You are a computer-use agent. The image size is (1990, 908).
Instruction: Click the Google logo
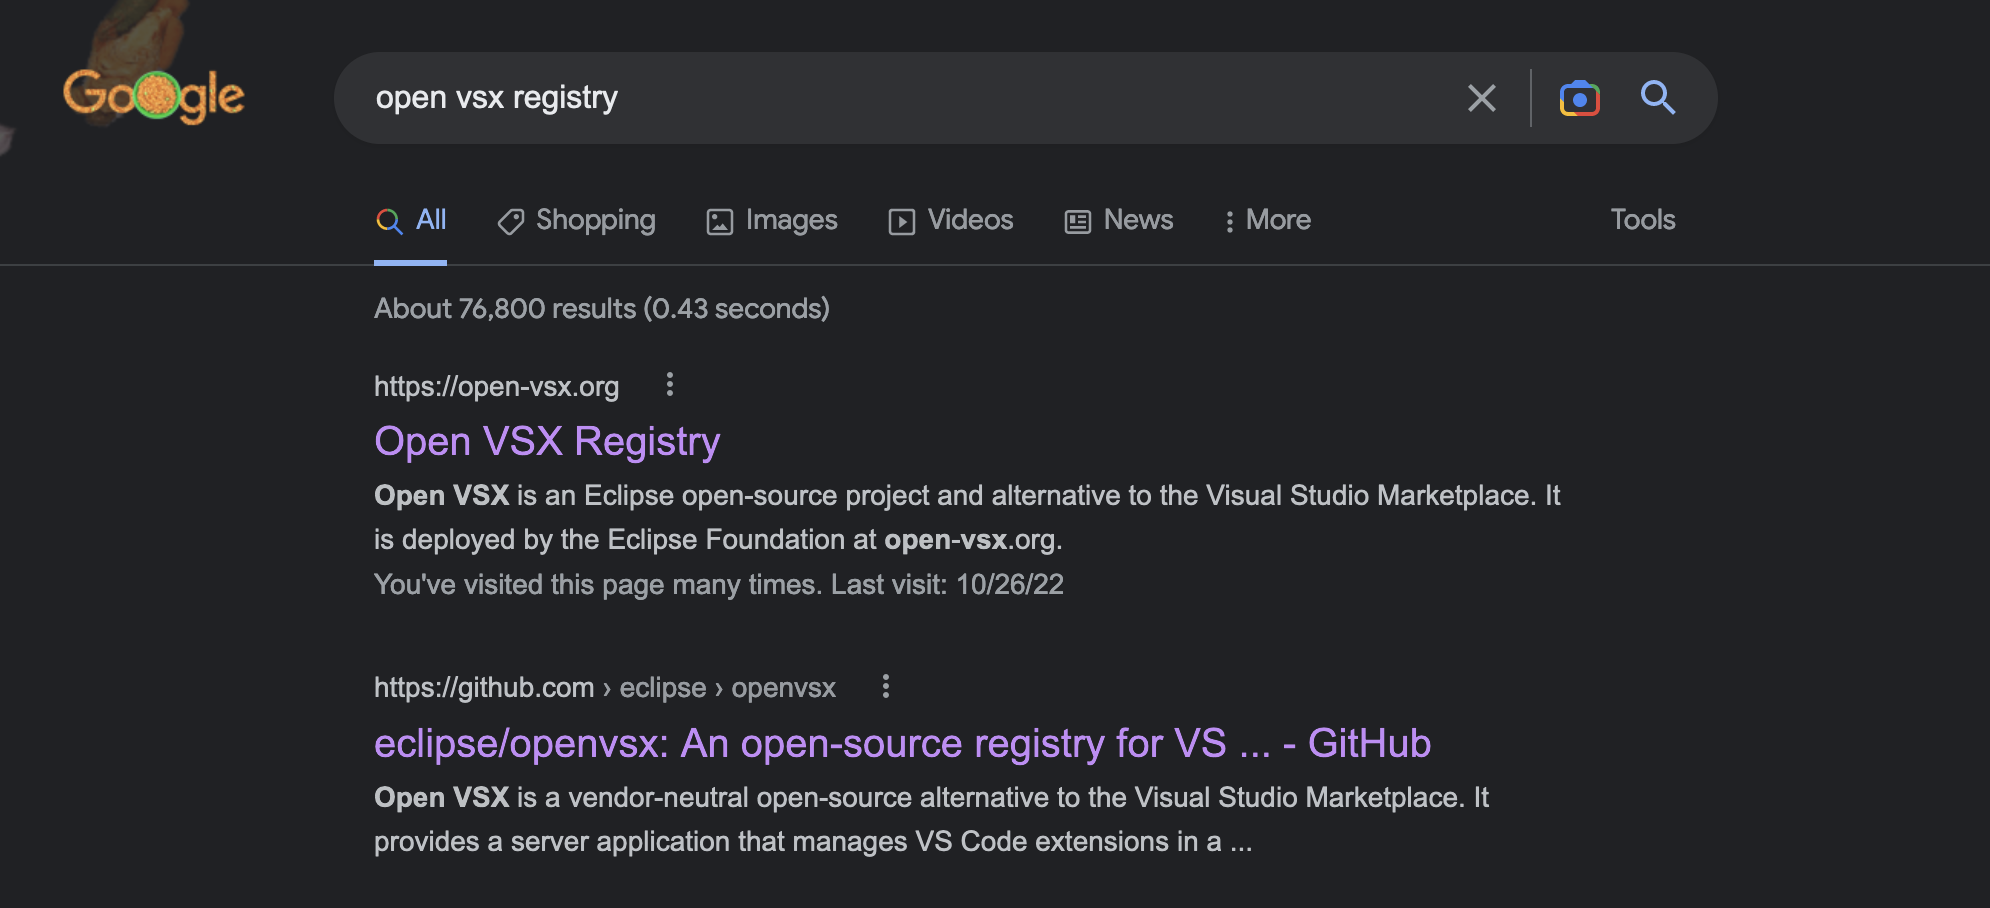click(154, 95)
